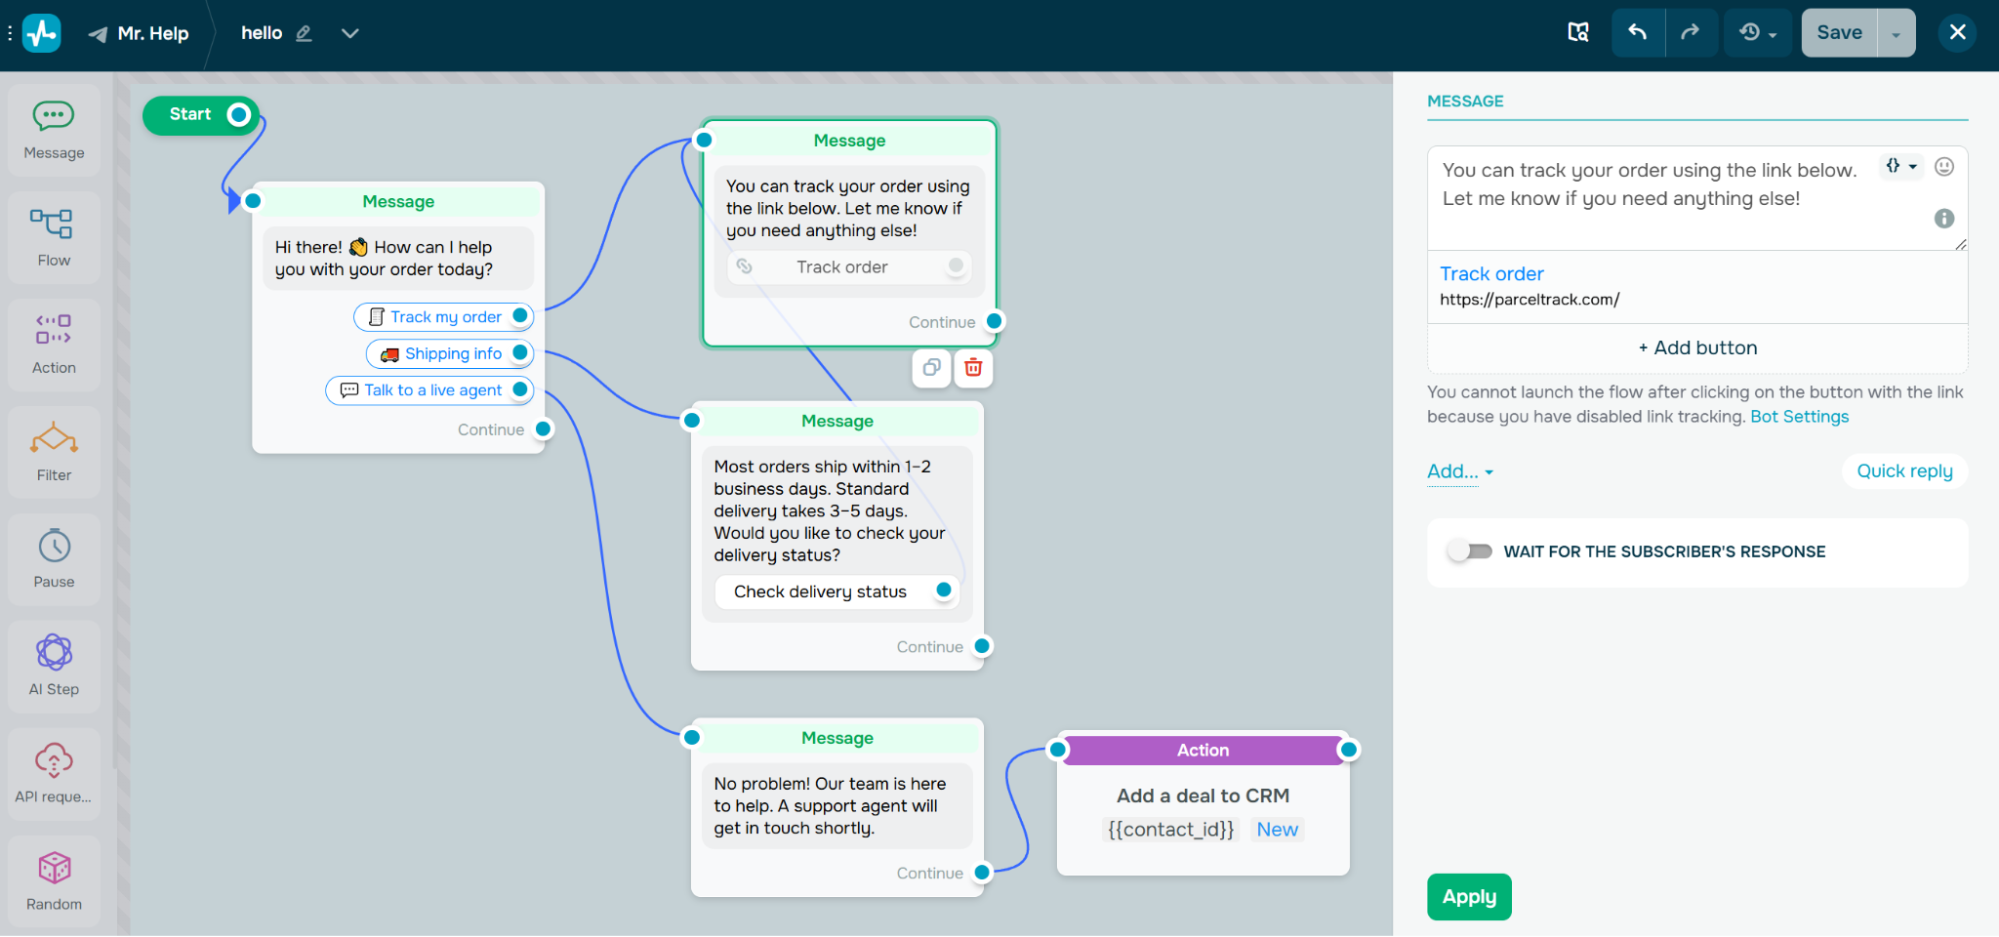
Task: Duplicate the Track order message block
Action: pyautogui.click(x=931, y=368)
